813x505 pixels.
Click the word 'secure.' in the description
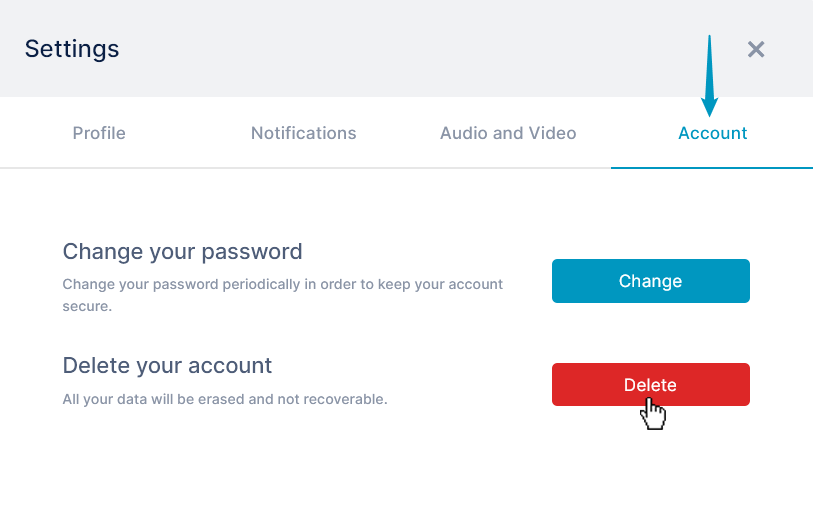(87, 306)
